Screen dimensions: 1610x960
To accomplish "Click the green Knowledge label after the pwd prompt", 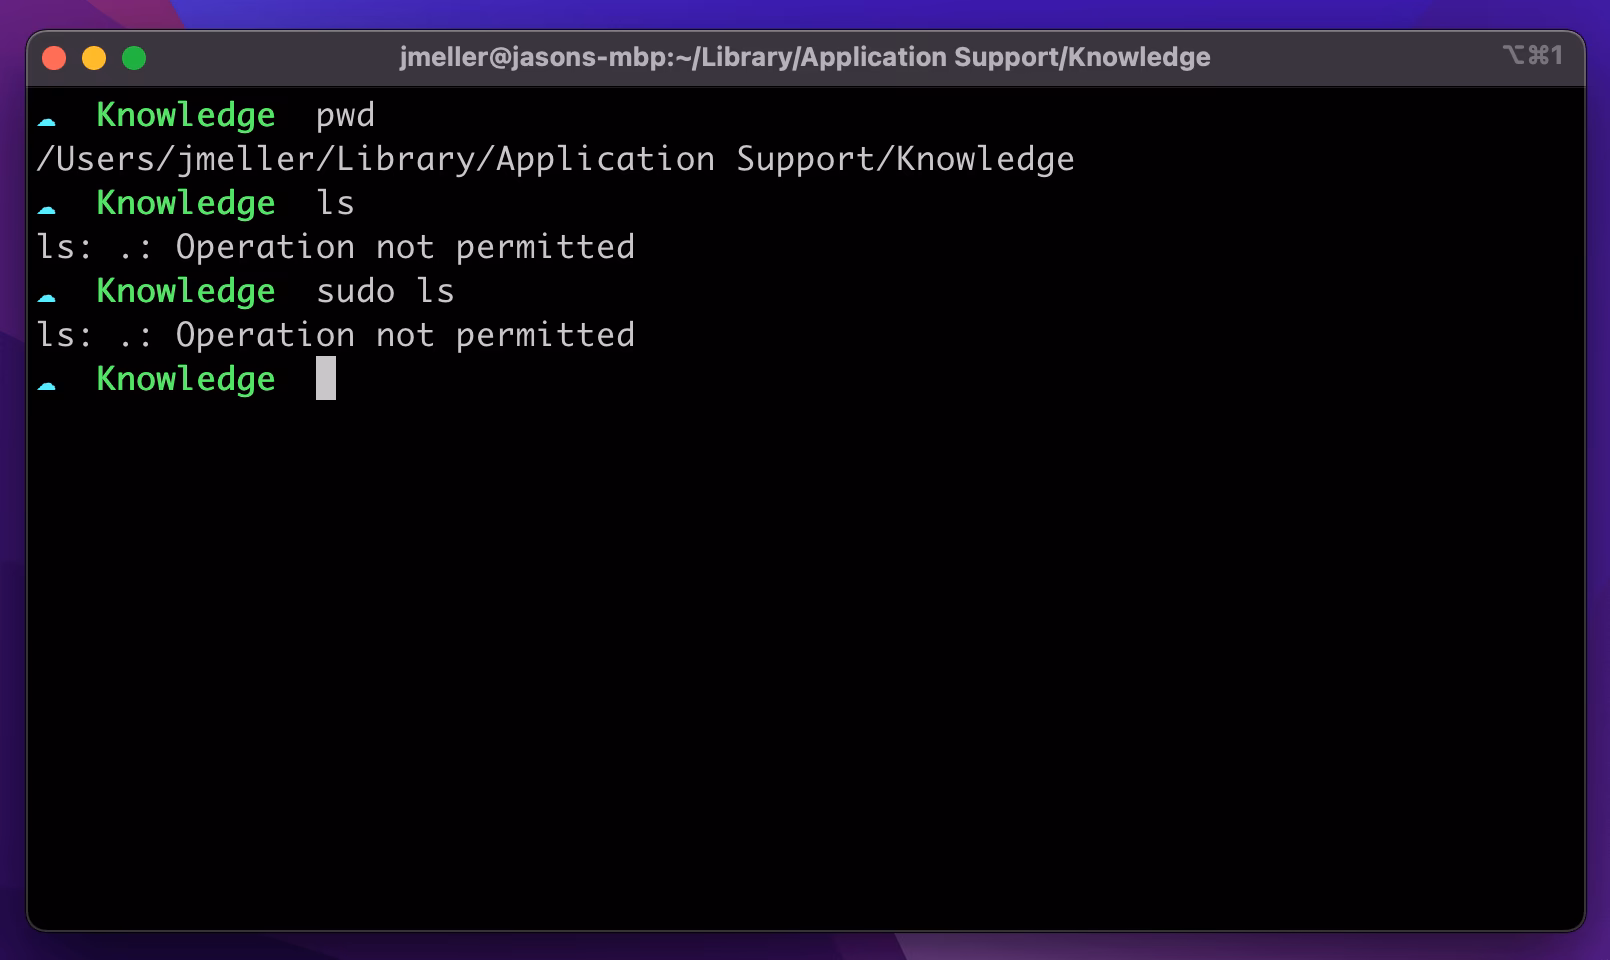I will click(x=186, y=115).
